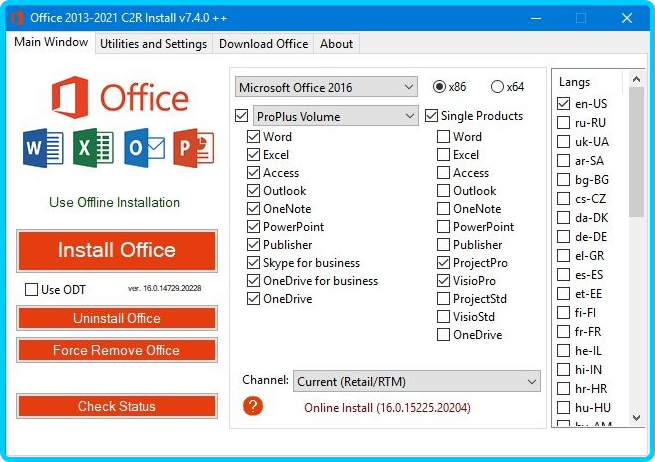This screenshot has height=462, width=655.
Task: Click the version text ver. 16.0.14729.20228
Action: click(165, 288)
